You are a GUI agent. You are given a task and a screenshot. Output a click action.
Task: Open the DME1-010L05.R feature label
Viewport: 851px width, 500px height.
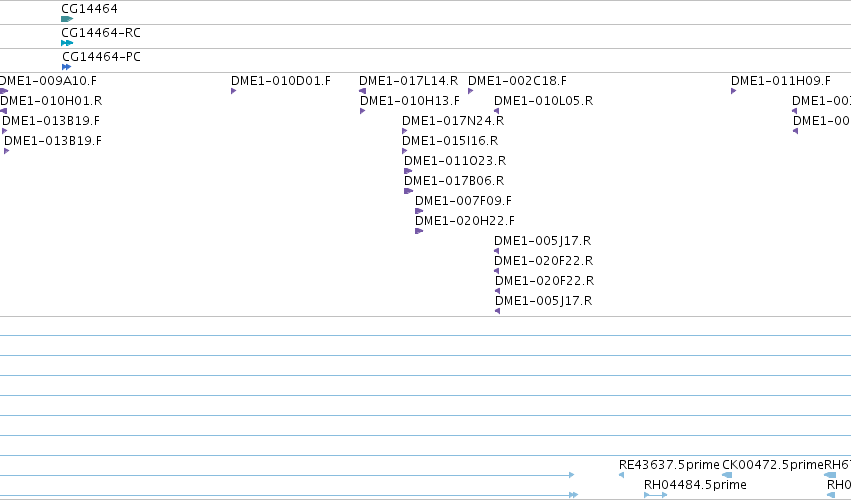click(544, 101)
